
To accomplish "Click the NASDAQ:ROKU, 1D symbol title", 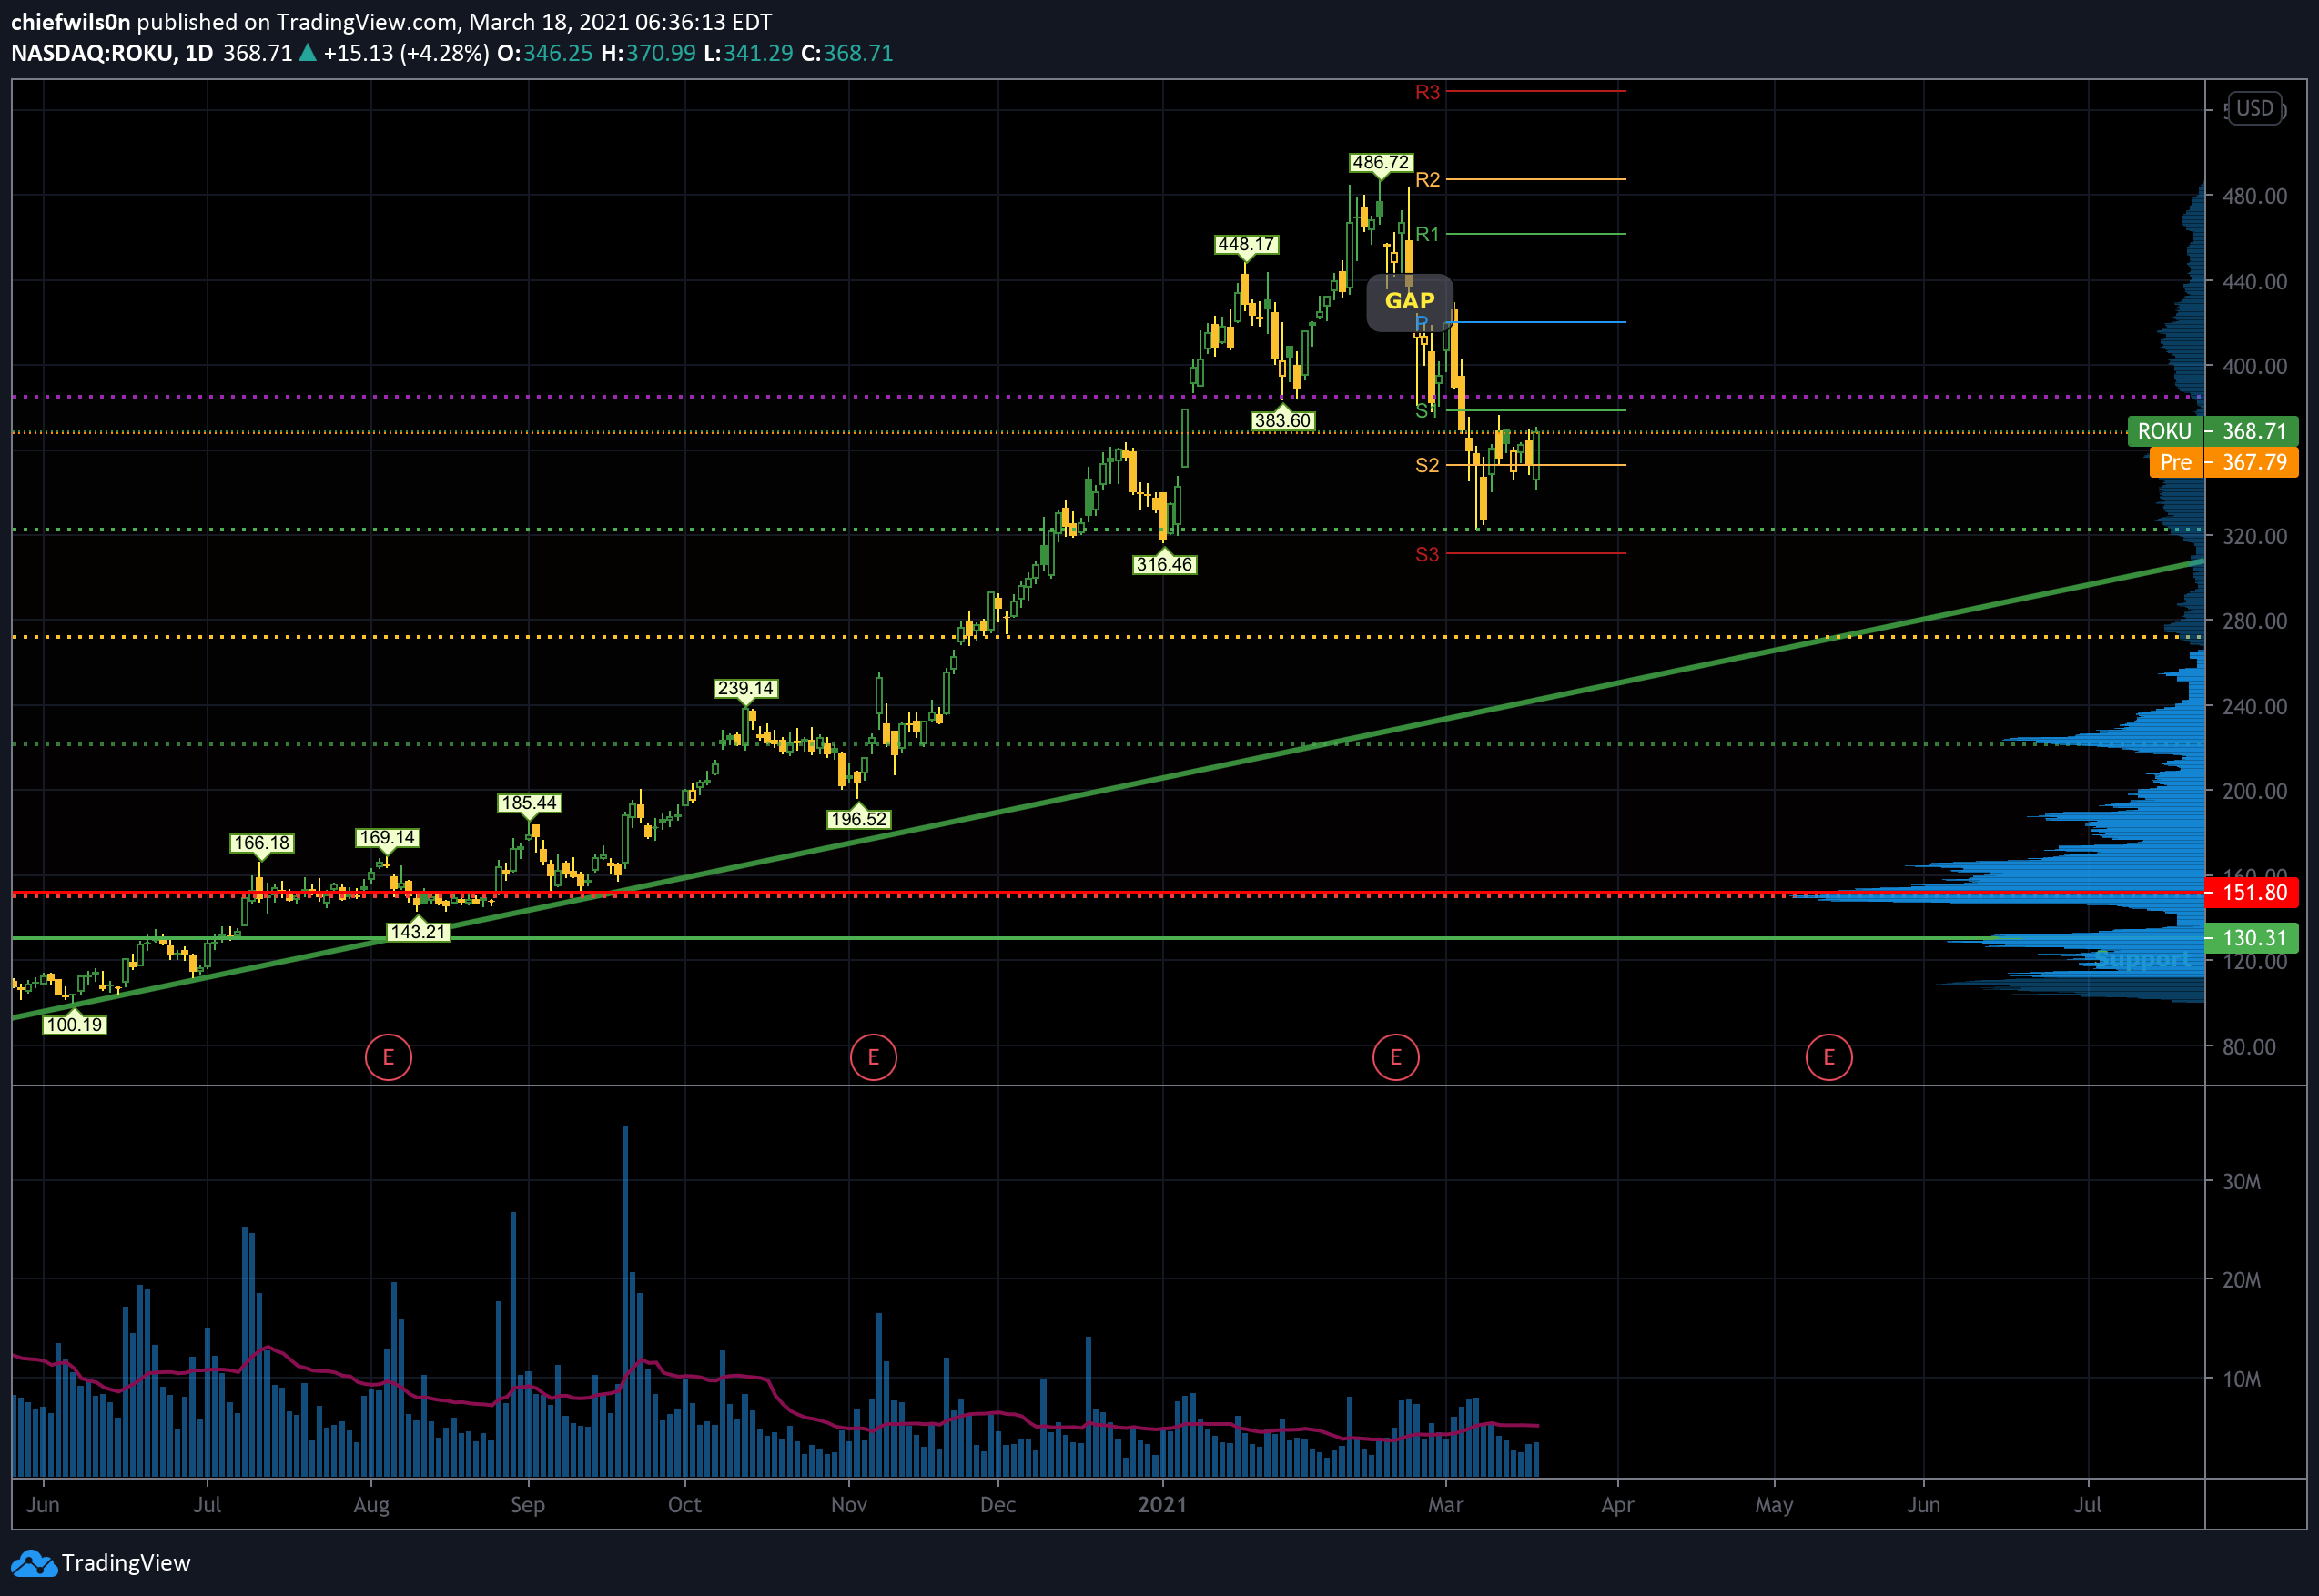I will tap(112, 53).
